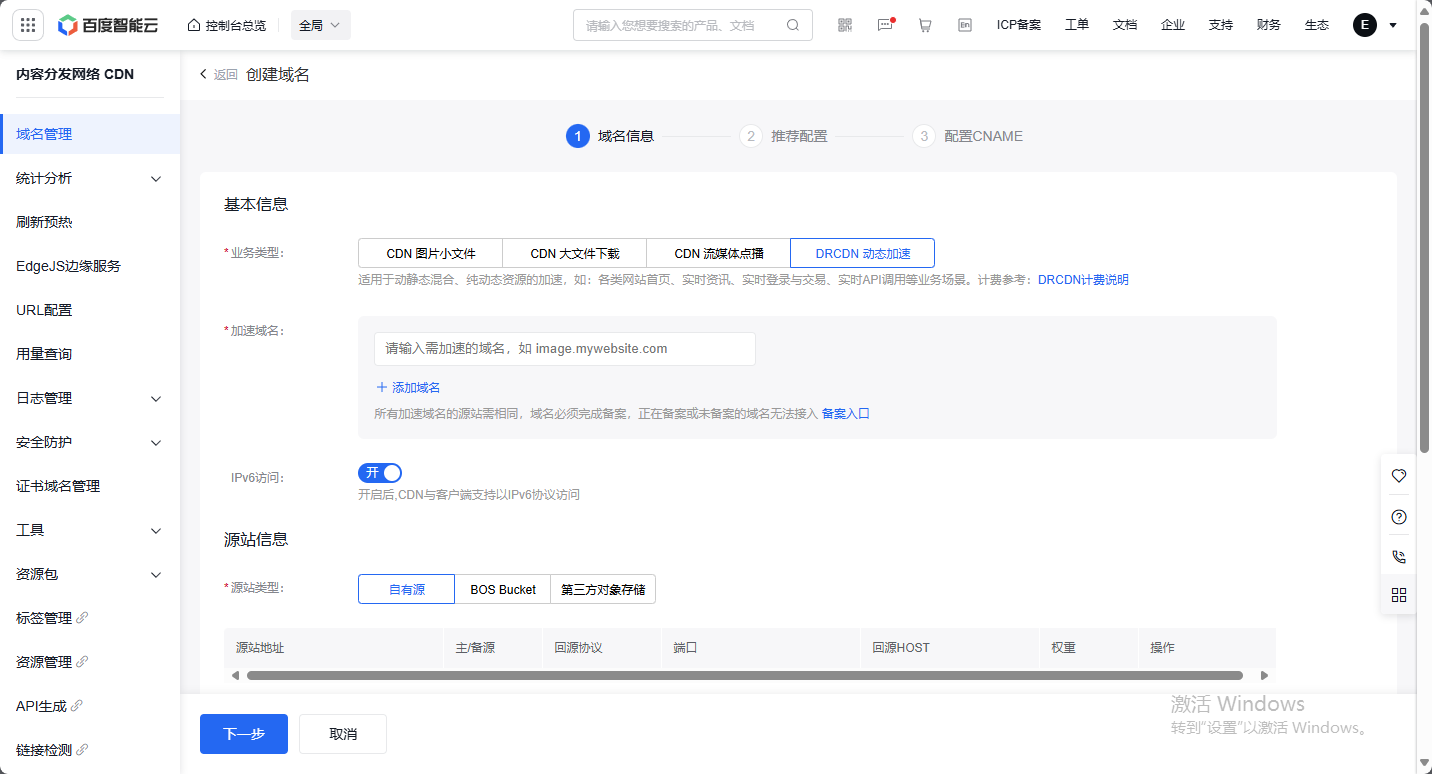Expand 安全防护 sidebar section
Screen dimensions: 1432x774
click(90, 442)
